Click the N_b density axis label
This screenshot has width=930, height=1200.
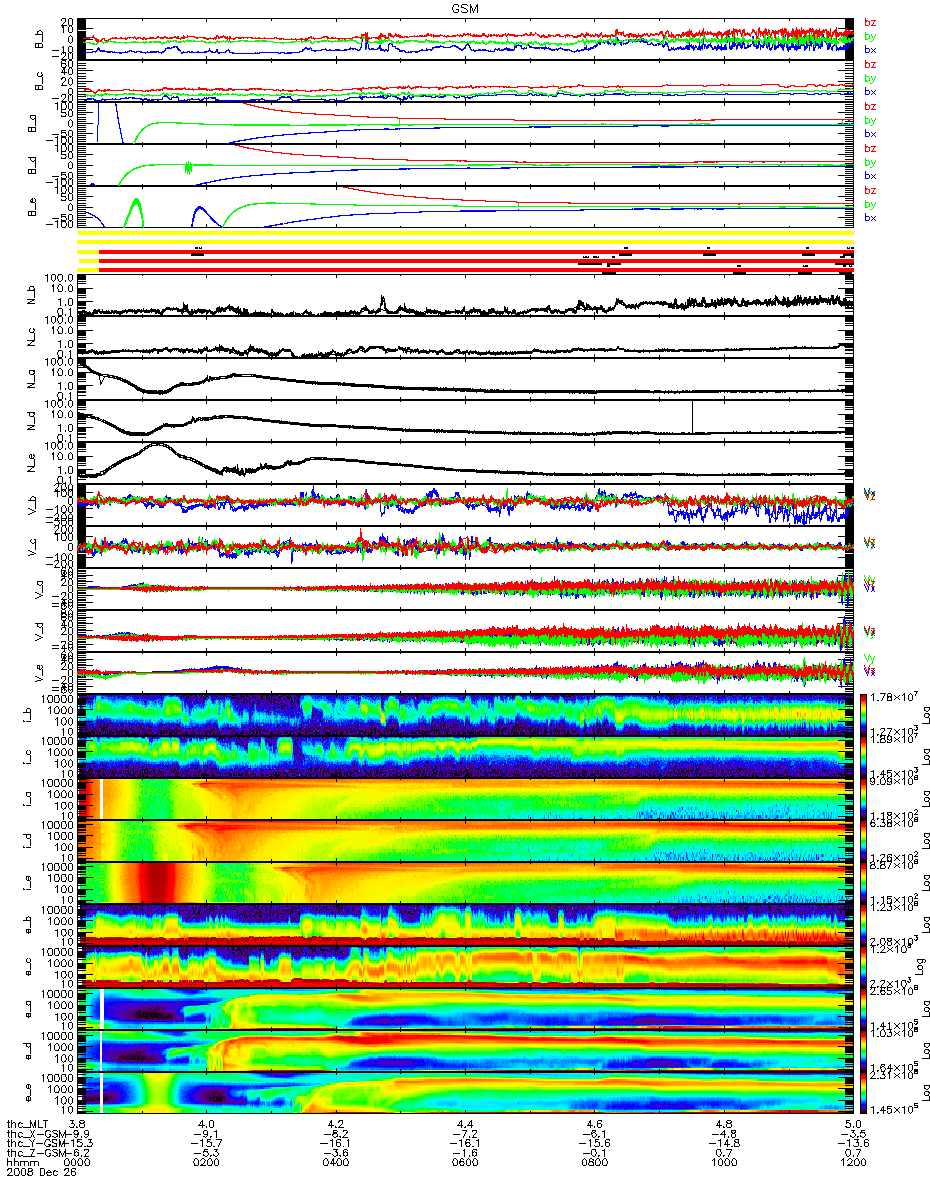click(31, 295)
